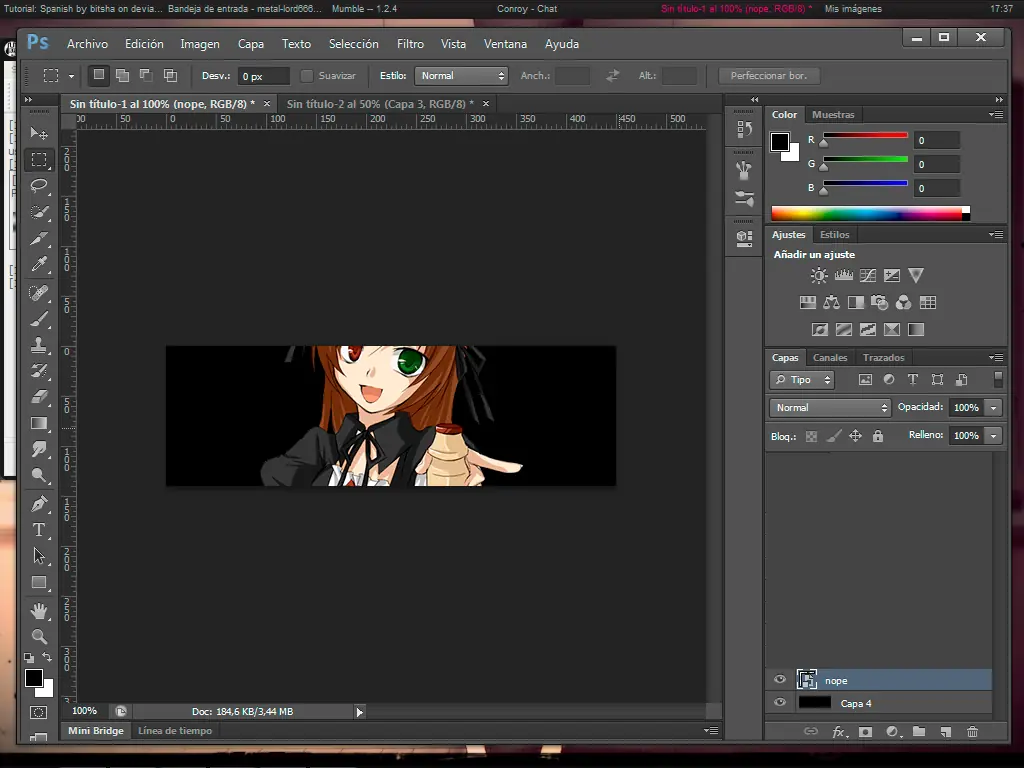Add Brightness/Contrast adjustment
This screenshot has height=768, width=1024.
coord(819,276)
